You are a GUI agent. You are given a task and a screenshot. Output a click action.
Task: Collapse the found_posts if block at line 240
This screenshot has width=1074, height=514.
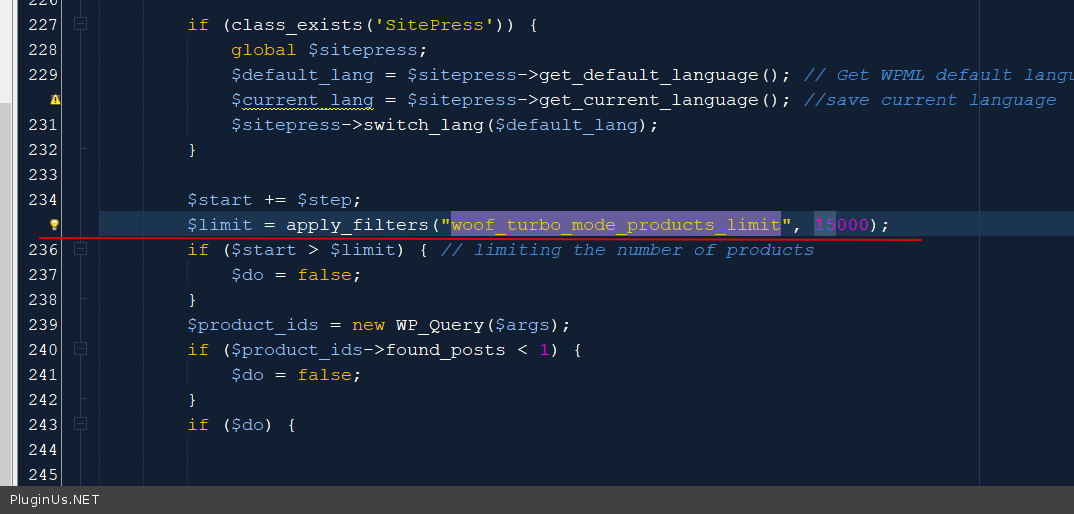(x=80, y=350)
